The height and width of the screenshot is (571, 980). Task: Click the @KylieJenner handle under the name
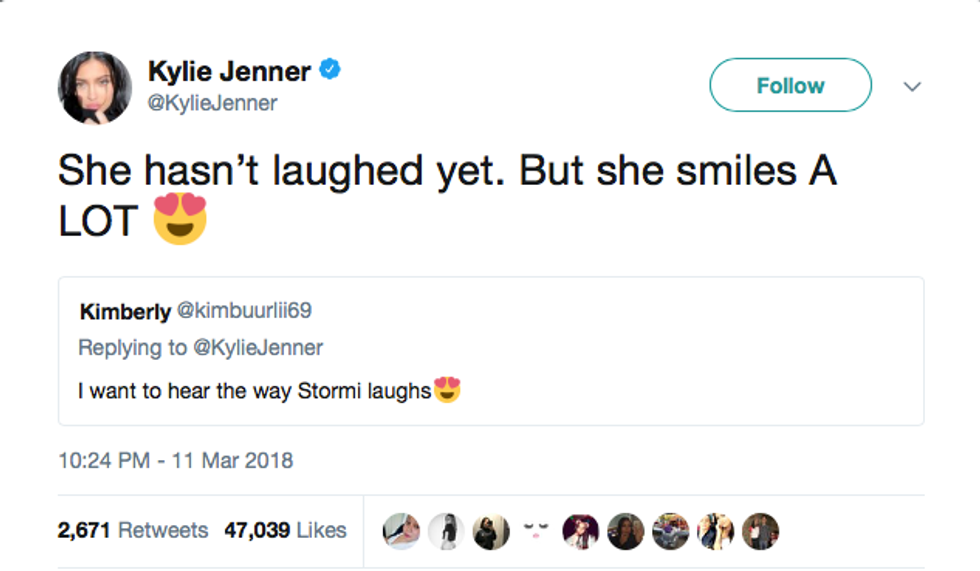[213, 103]
